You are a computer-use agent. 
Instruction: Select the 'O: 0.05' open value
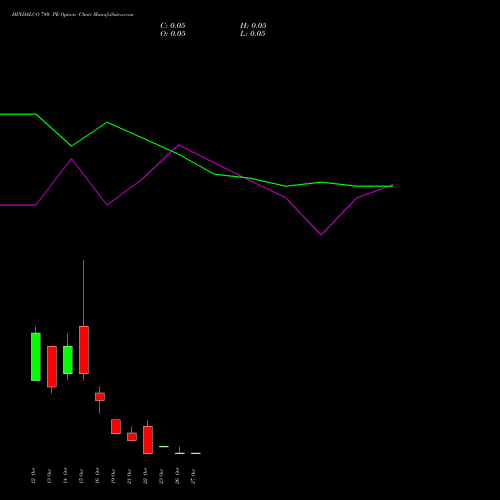point(173,34)
